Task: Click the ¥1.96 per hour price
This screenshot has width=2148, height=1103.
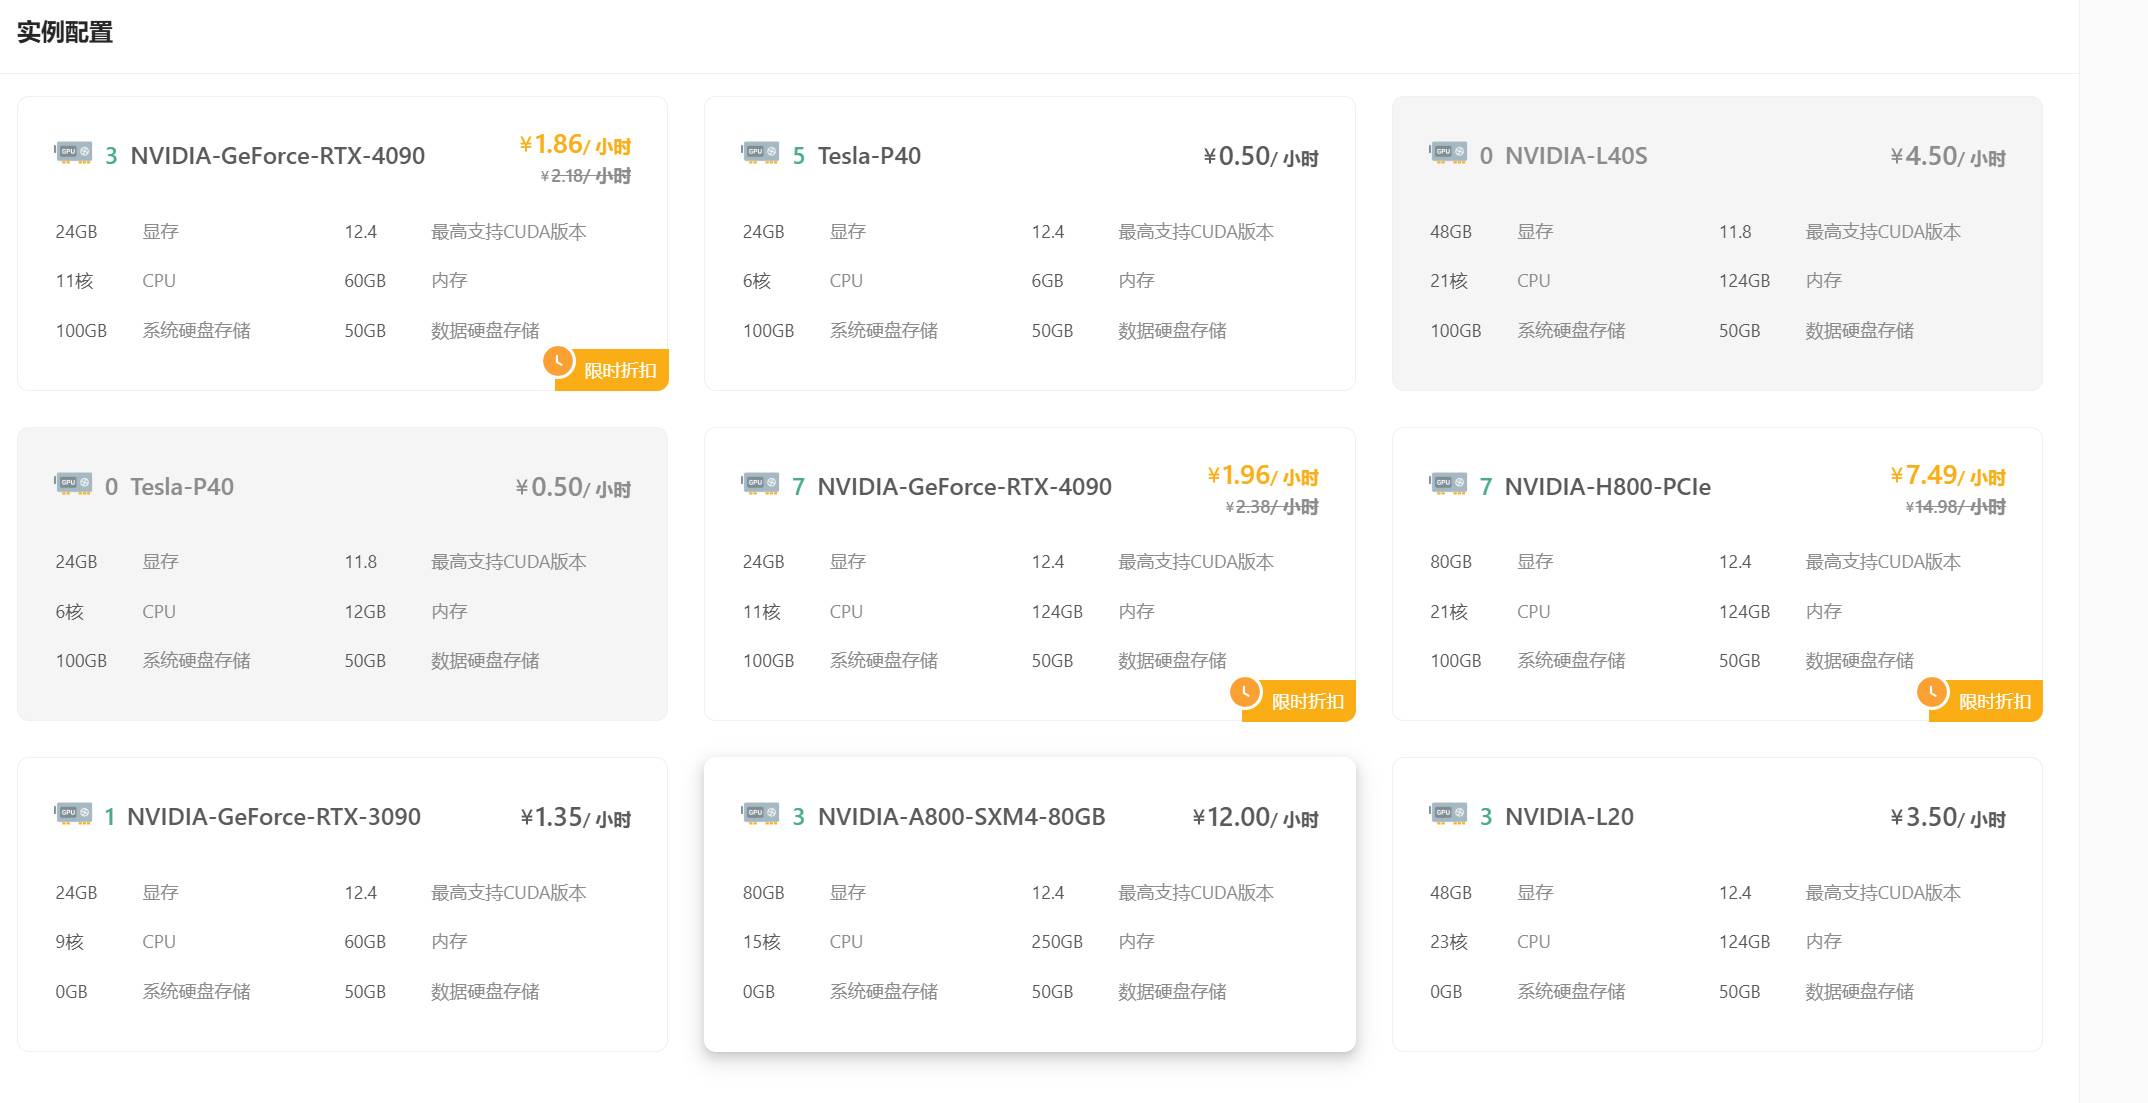Action: point(1262,476)
